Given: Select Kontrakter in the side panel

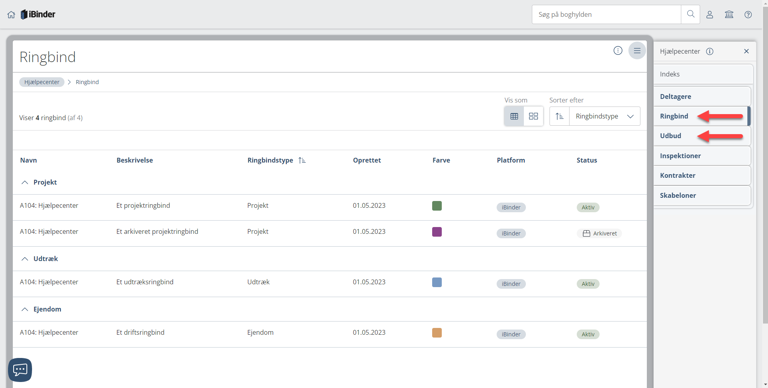Looking at the screenshot, I should (x=703, y=175).
